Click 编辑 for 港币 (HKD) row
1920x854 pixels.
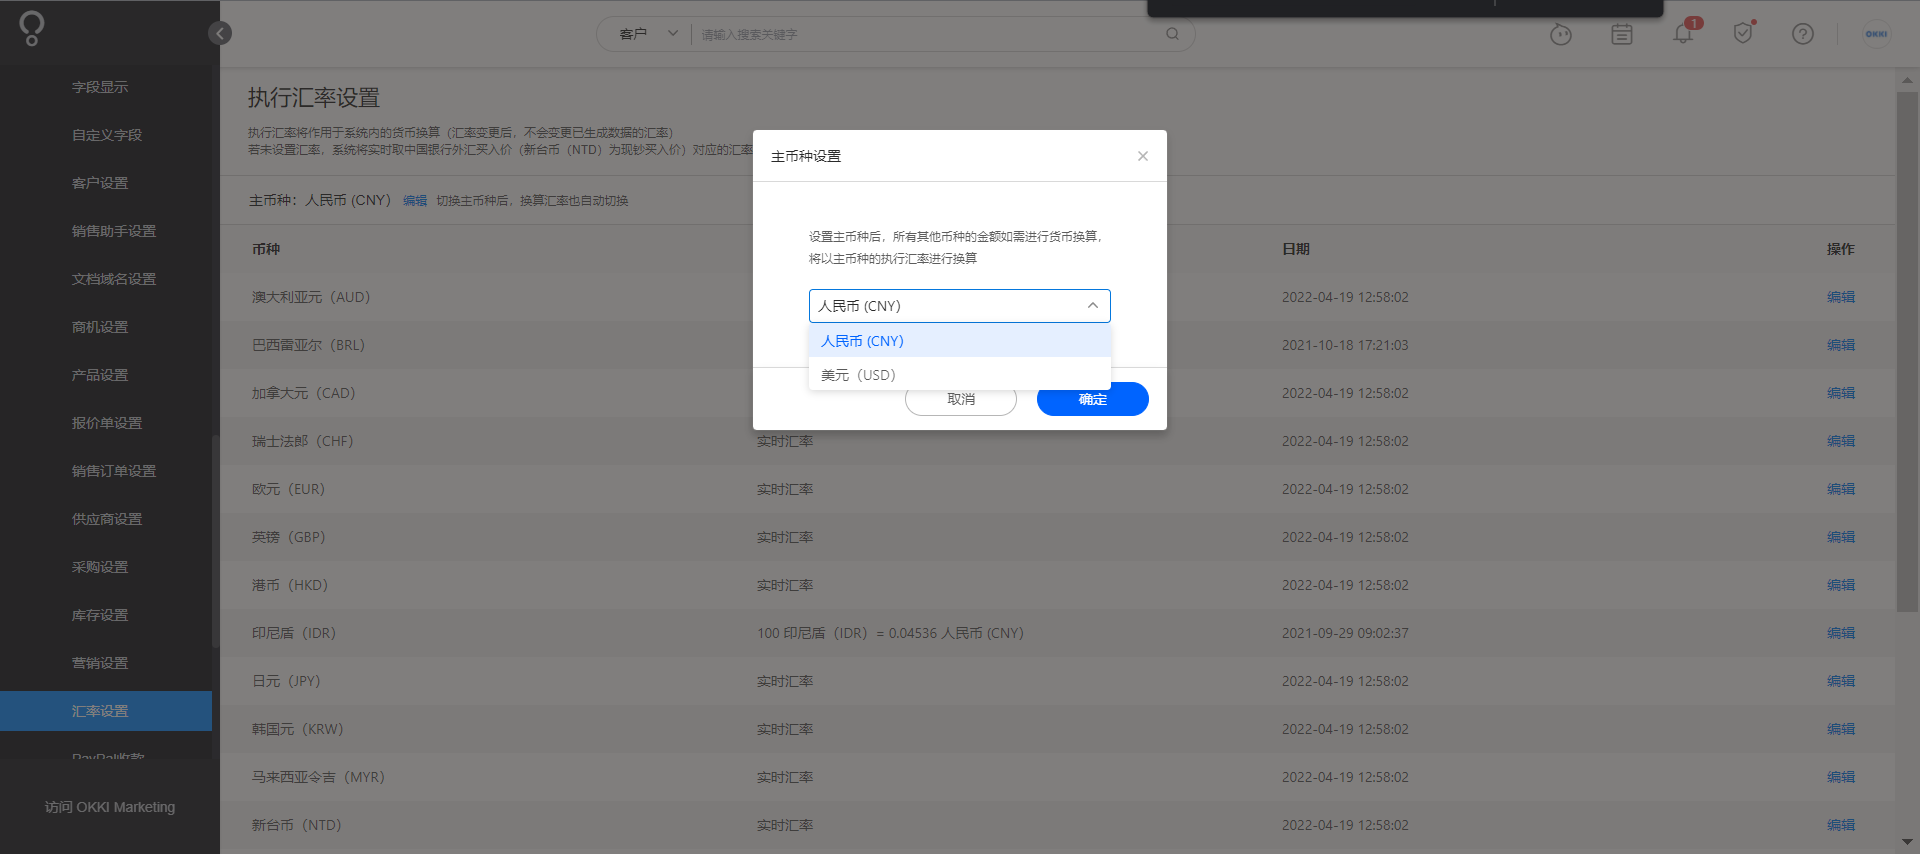(x=1841, y=585)
